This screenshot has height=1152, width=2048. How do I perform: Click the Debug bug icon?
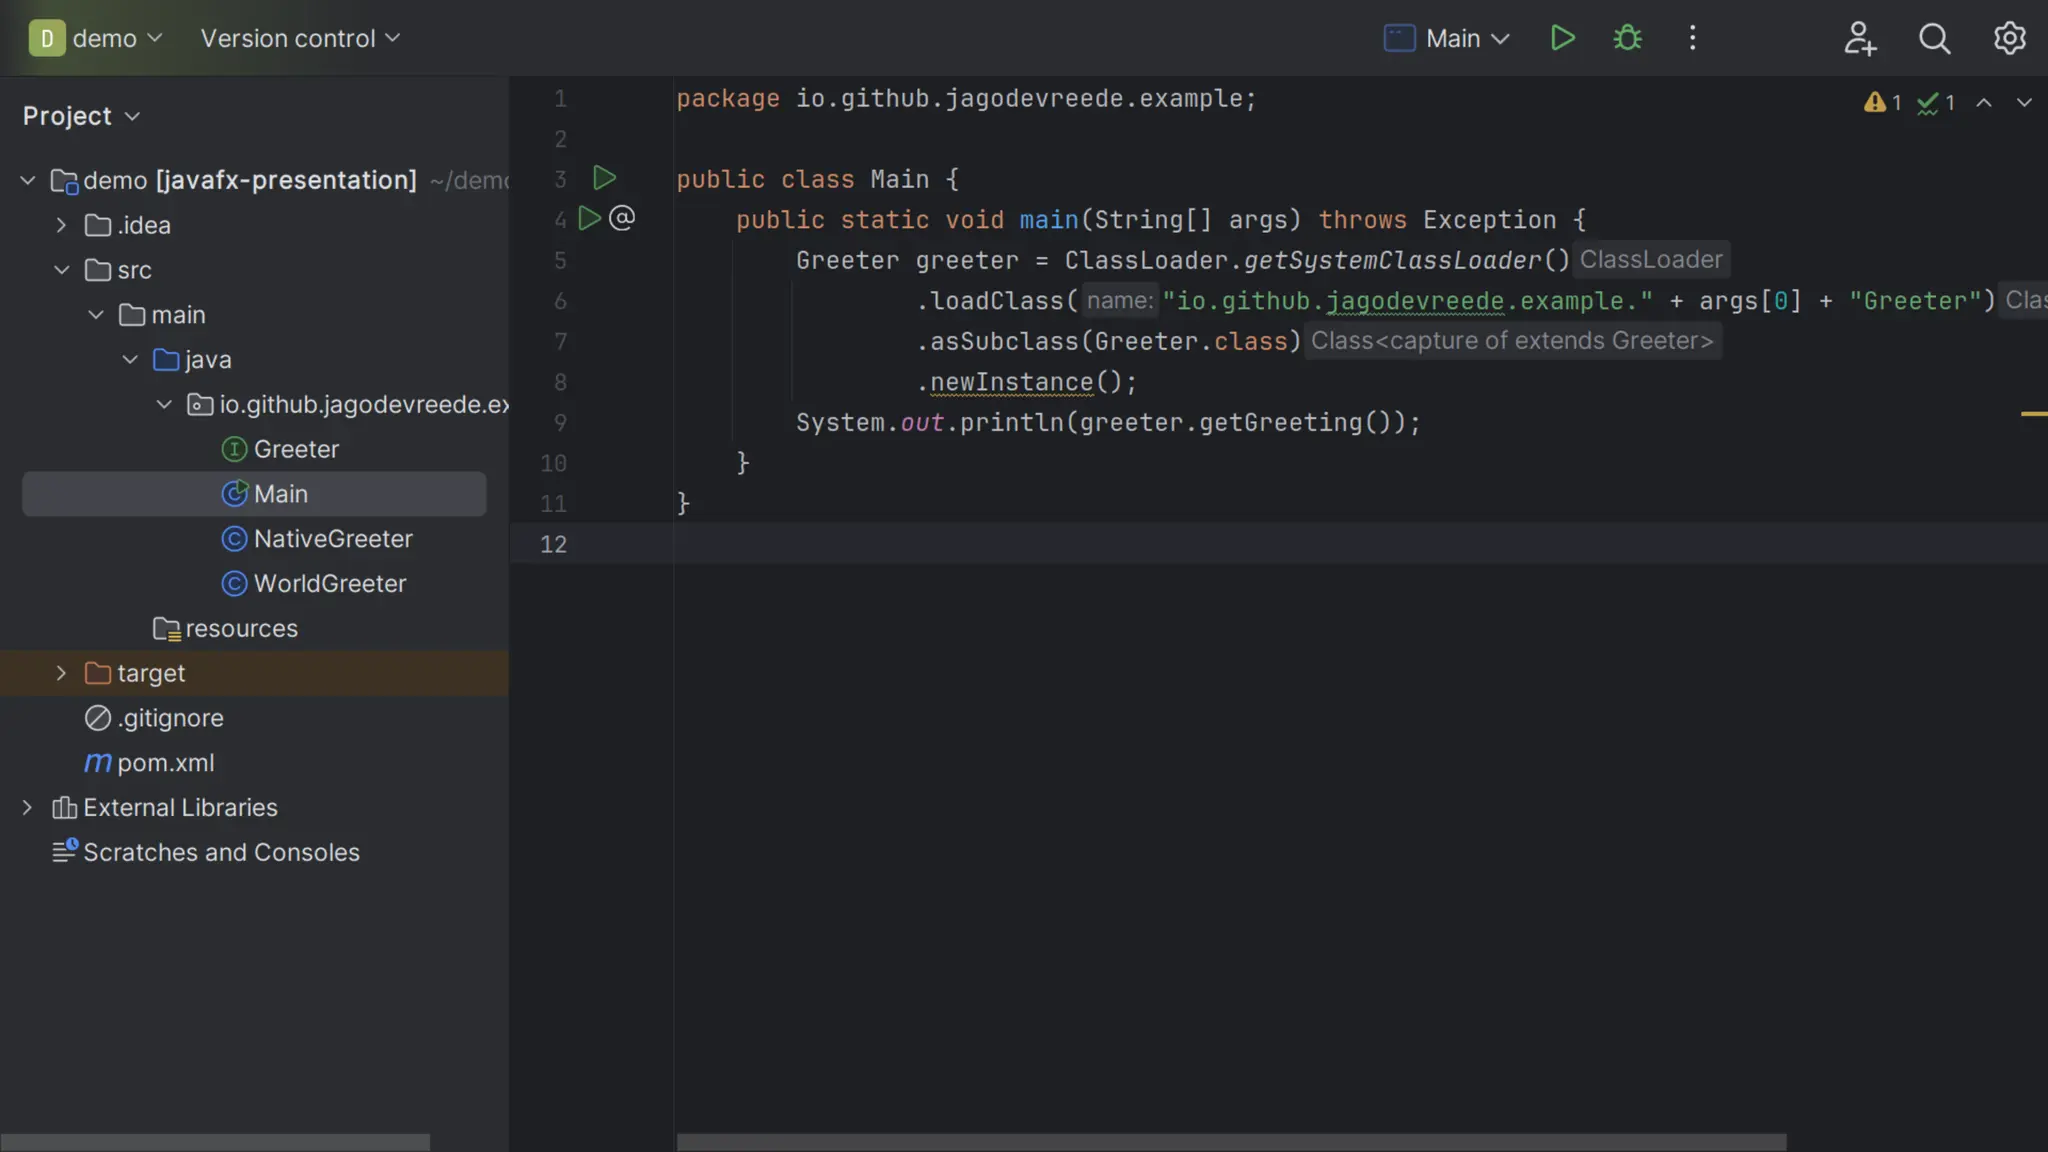pos(1627,38)
